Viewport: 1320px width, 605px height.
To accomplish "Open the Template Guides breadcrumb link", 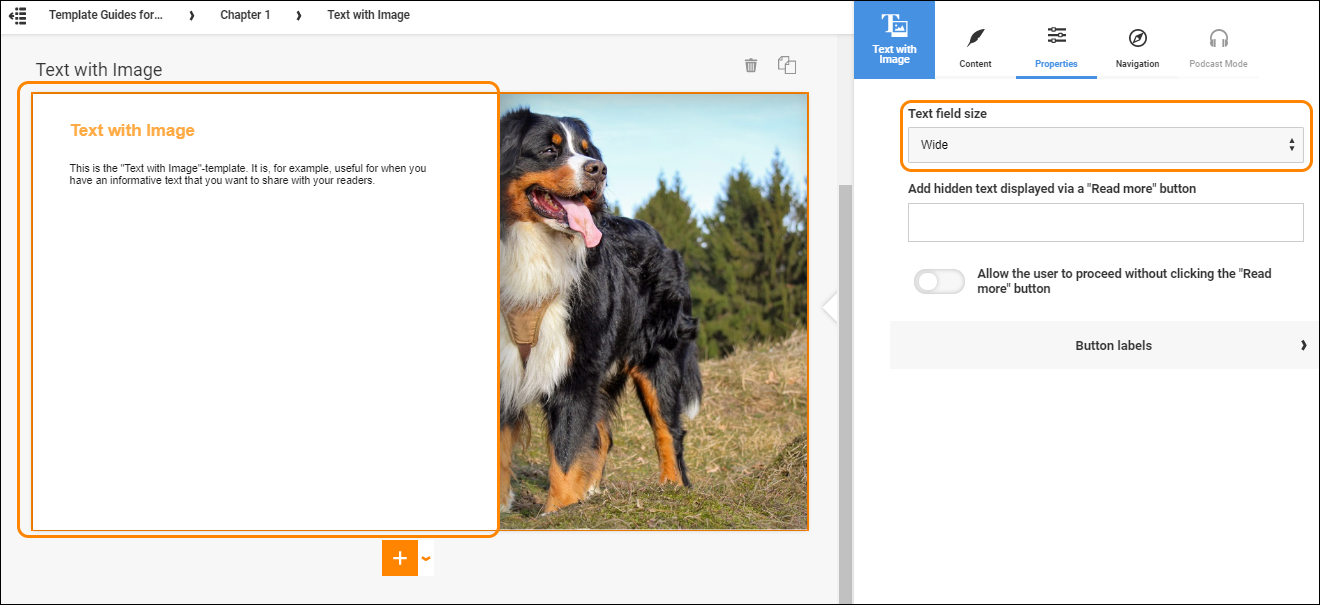I will tap(105, 15).
